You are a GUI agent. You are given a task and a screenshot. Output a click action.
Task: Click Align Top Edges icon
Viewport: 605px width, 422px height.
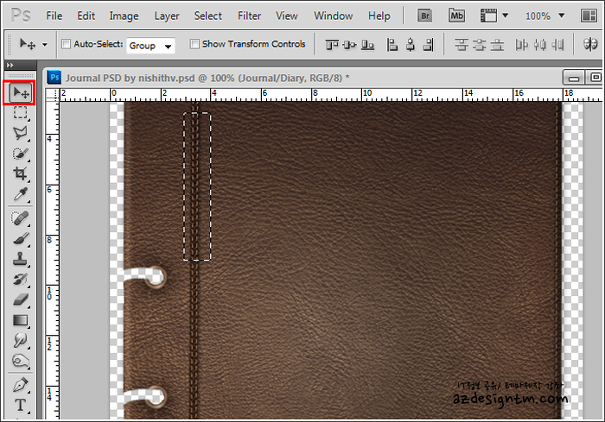tap(331, 45)
